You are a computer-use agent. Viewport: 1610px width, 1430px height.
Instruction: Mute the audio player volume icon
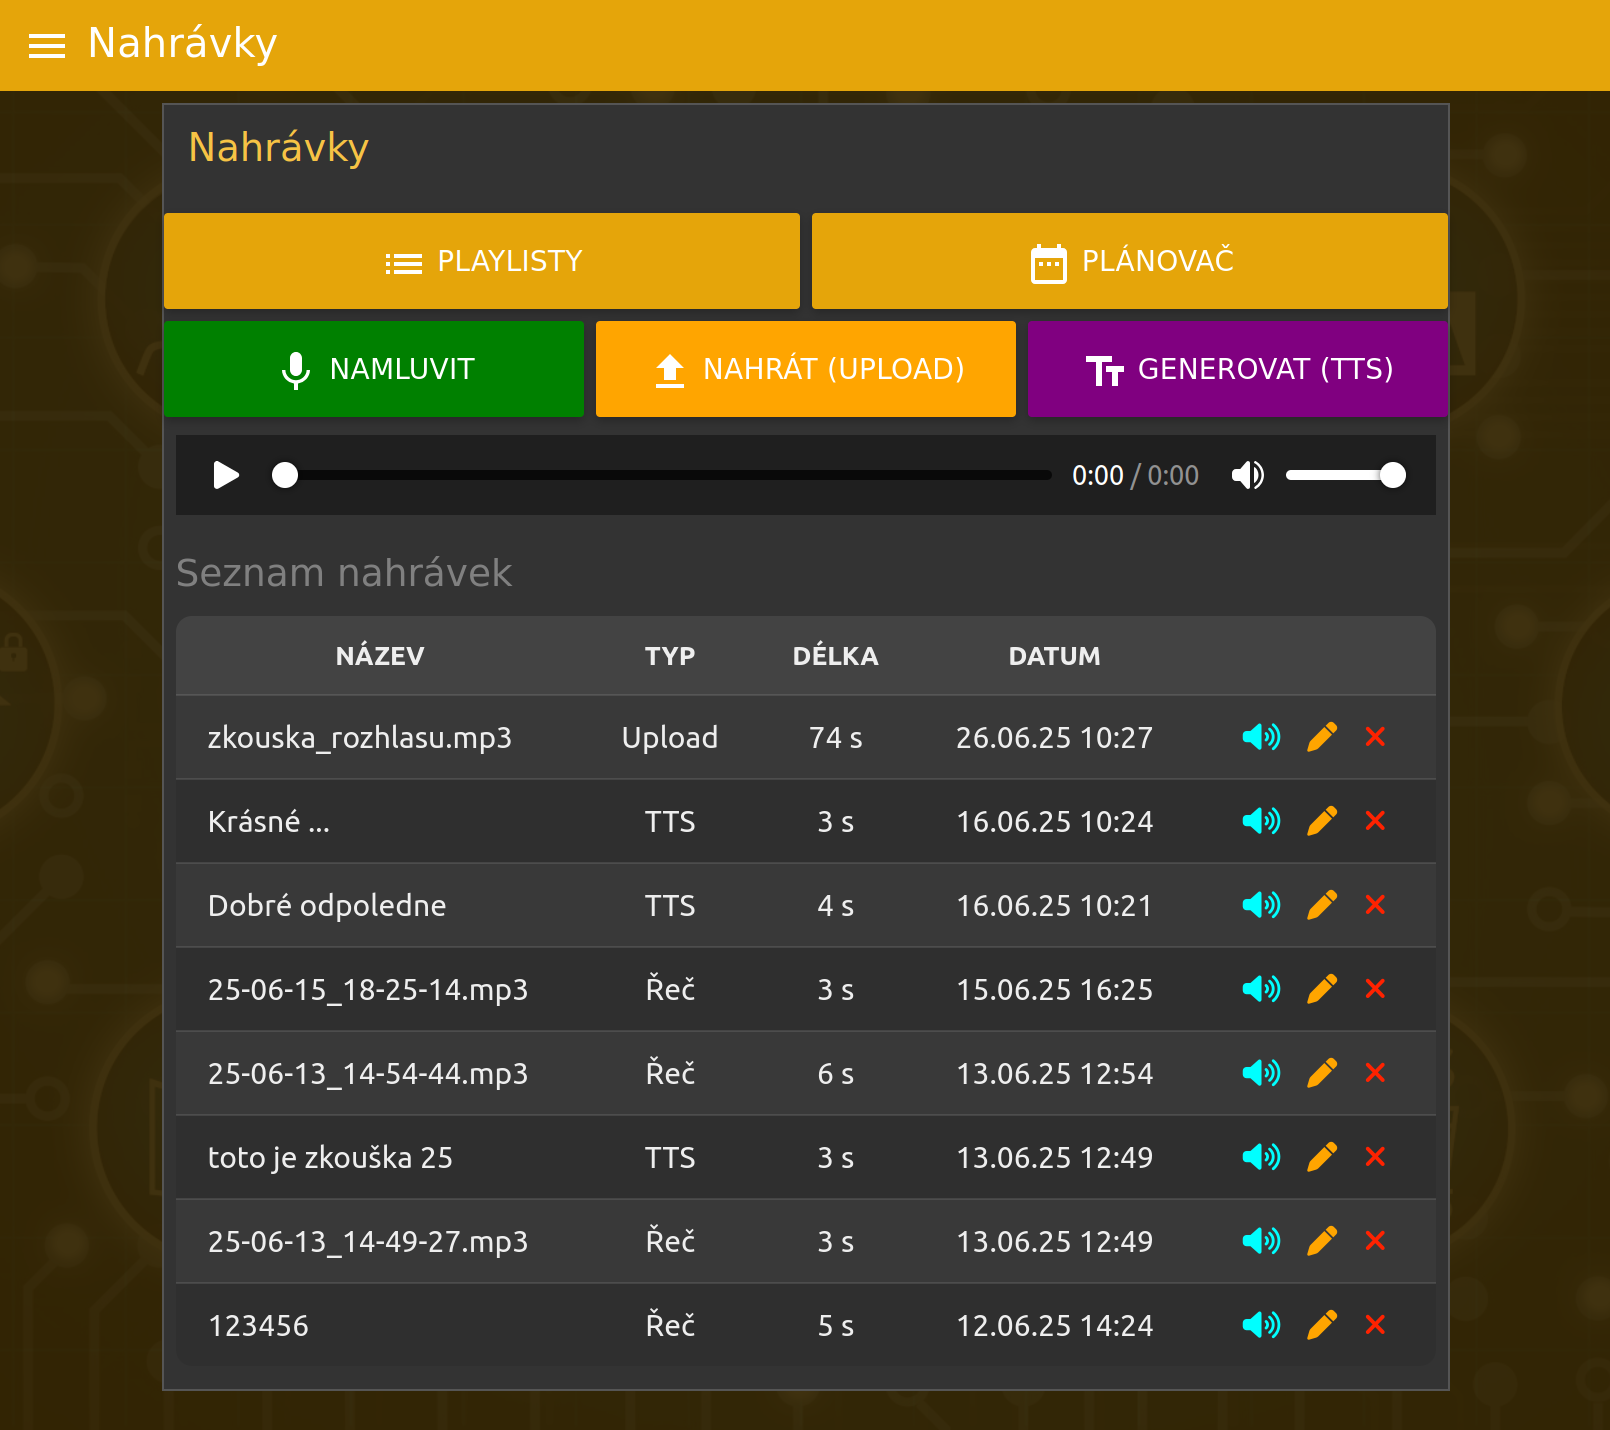click(x=1247, y=475)
